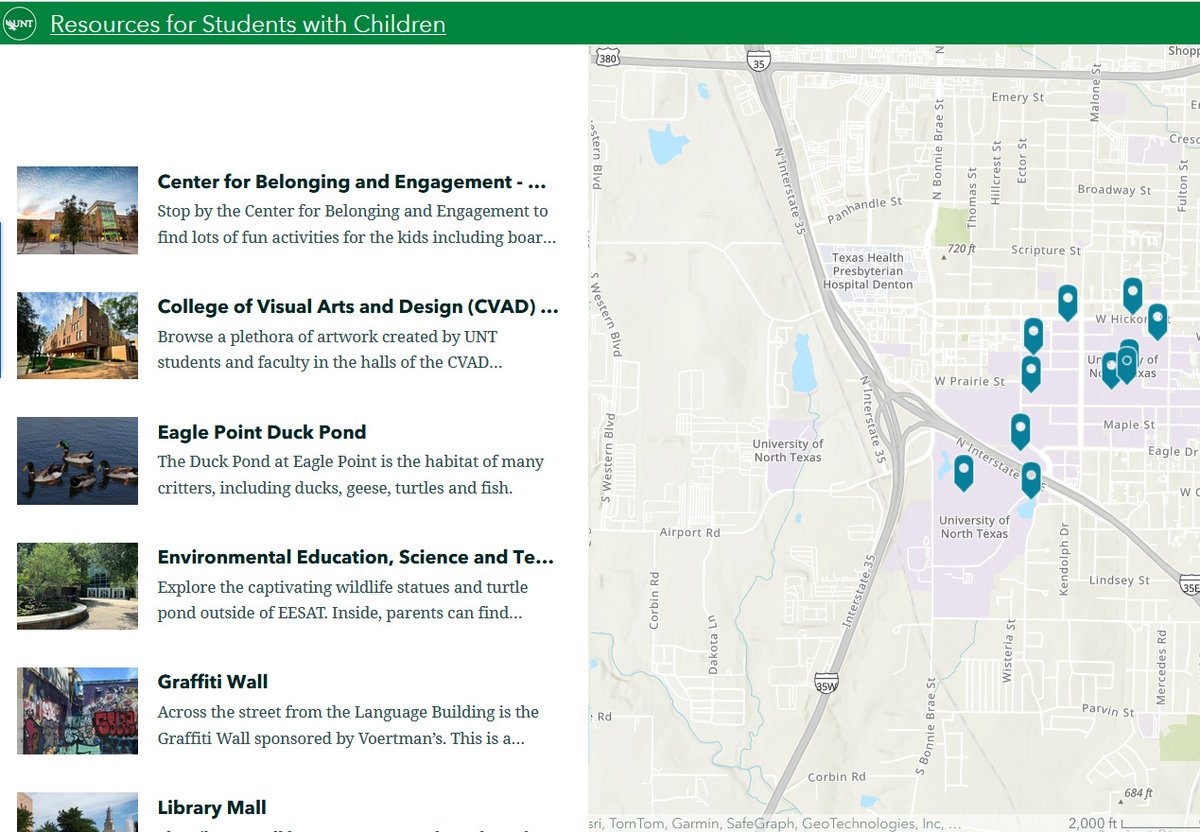Click the US 380 highway shield on the map
This screenshot has width=1200, height=832.
[607, 58]
